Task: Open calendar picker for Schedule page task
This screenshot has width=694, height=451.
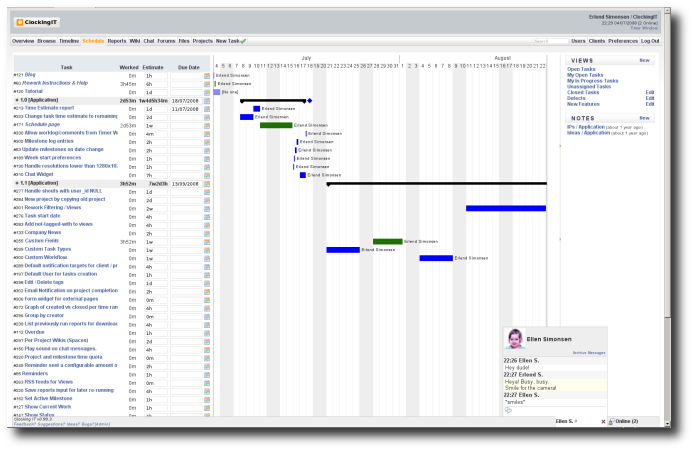Action: [207, 126]
